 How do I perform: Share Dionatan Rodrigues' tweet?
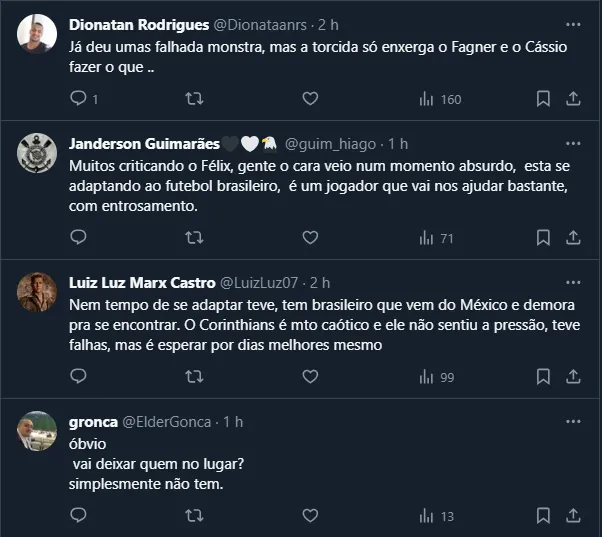[x=574, y=99]
